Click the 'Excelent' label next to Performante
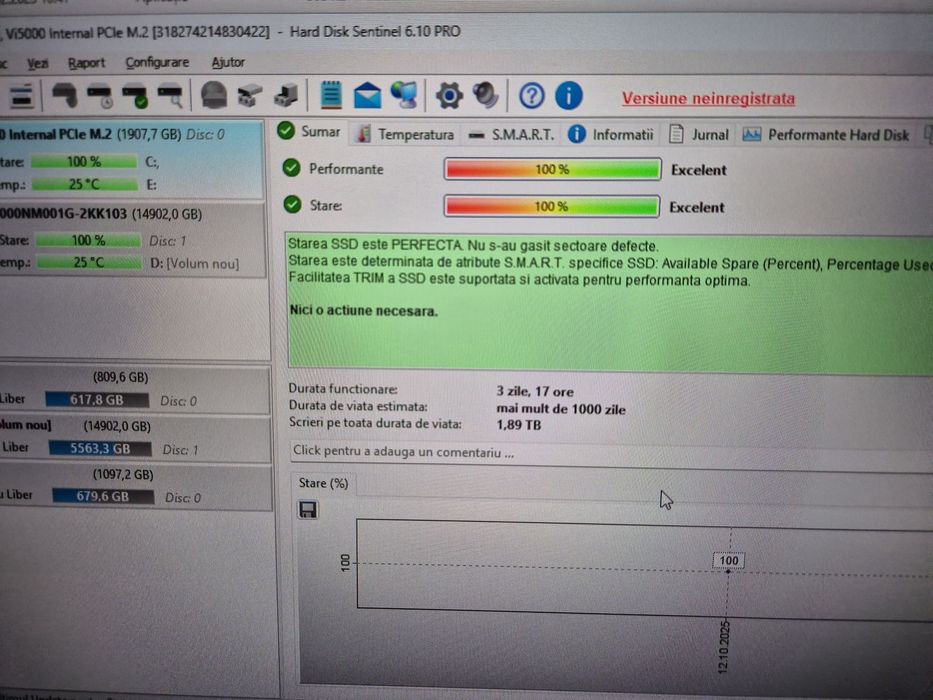Viewport: 933px width, 700px height. point(699,170)
